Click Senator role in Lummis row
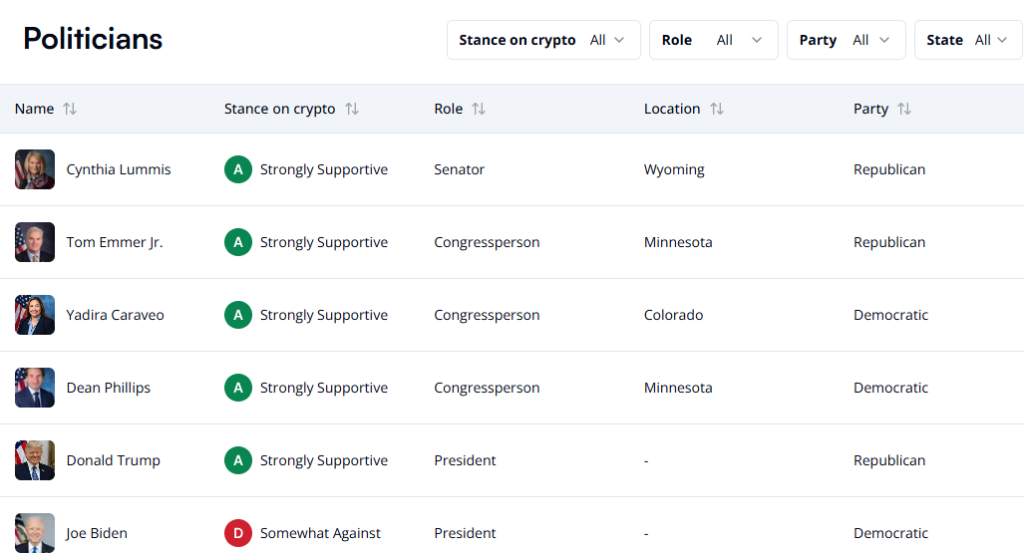 (460, 170)
